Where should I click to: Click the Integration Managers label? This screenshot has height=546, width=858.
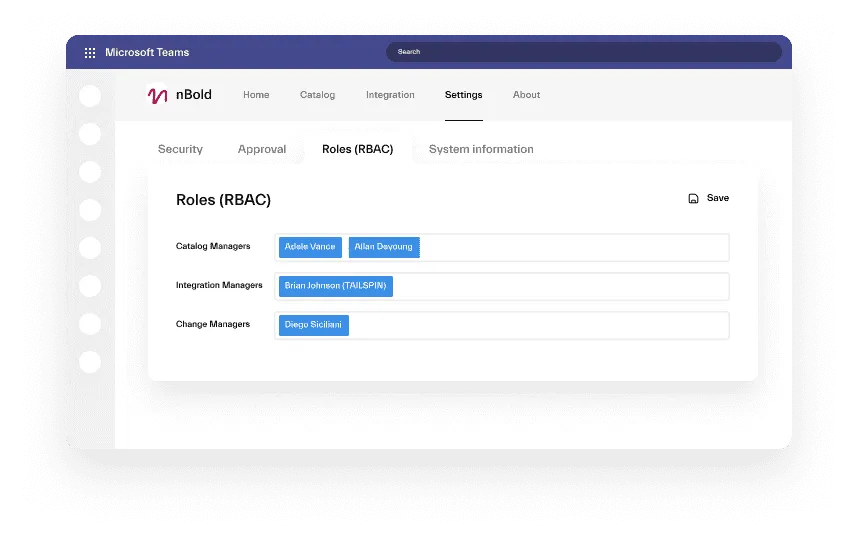[x=219, y=285]
